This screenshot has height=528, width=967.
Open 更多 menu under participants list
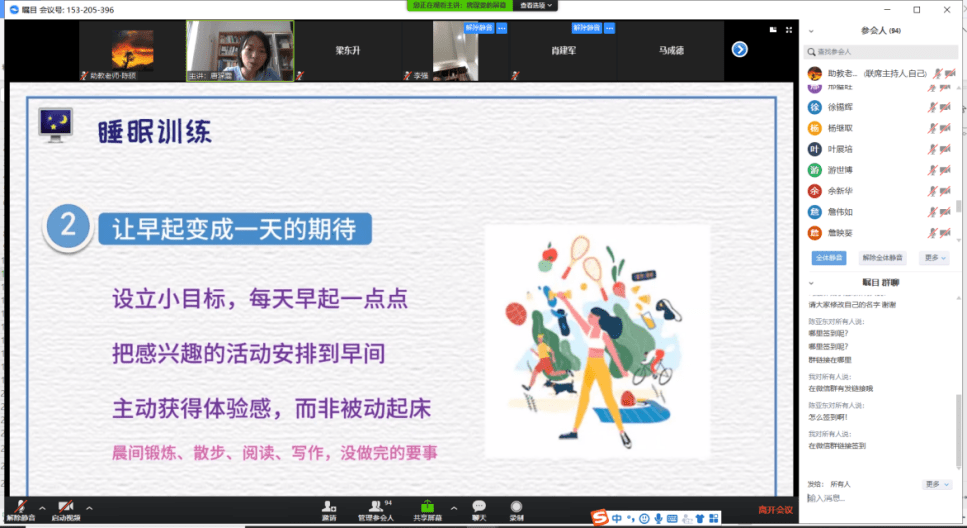click(x=935, y=258)
